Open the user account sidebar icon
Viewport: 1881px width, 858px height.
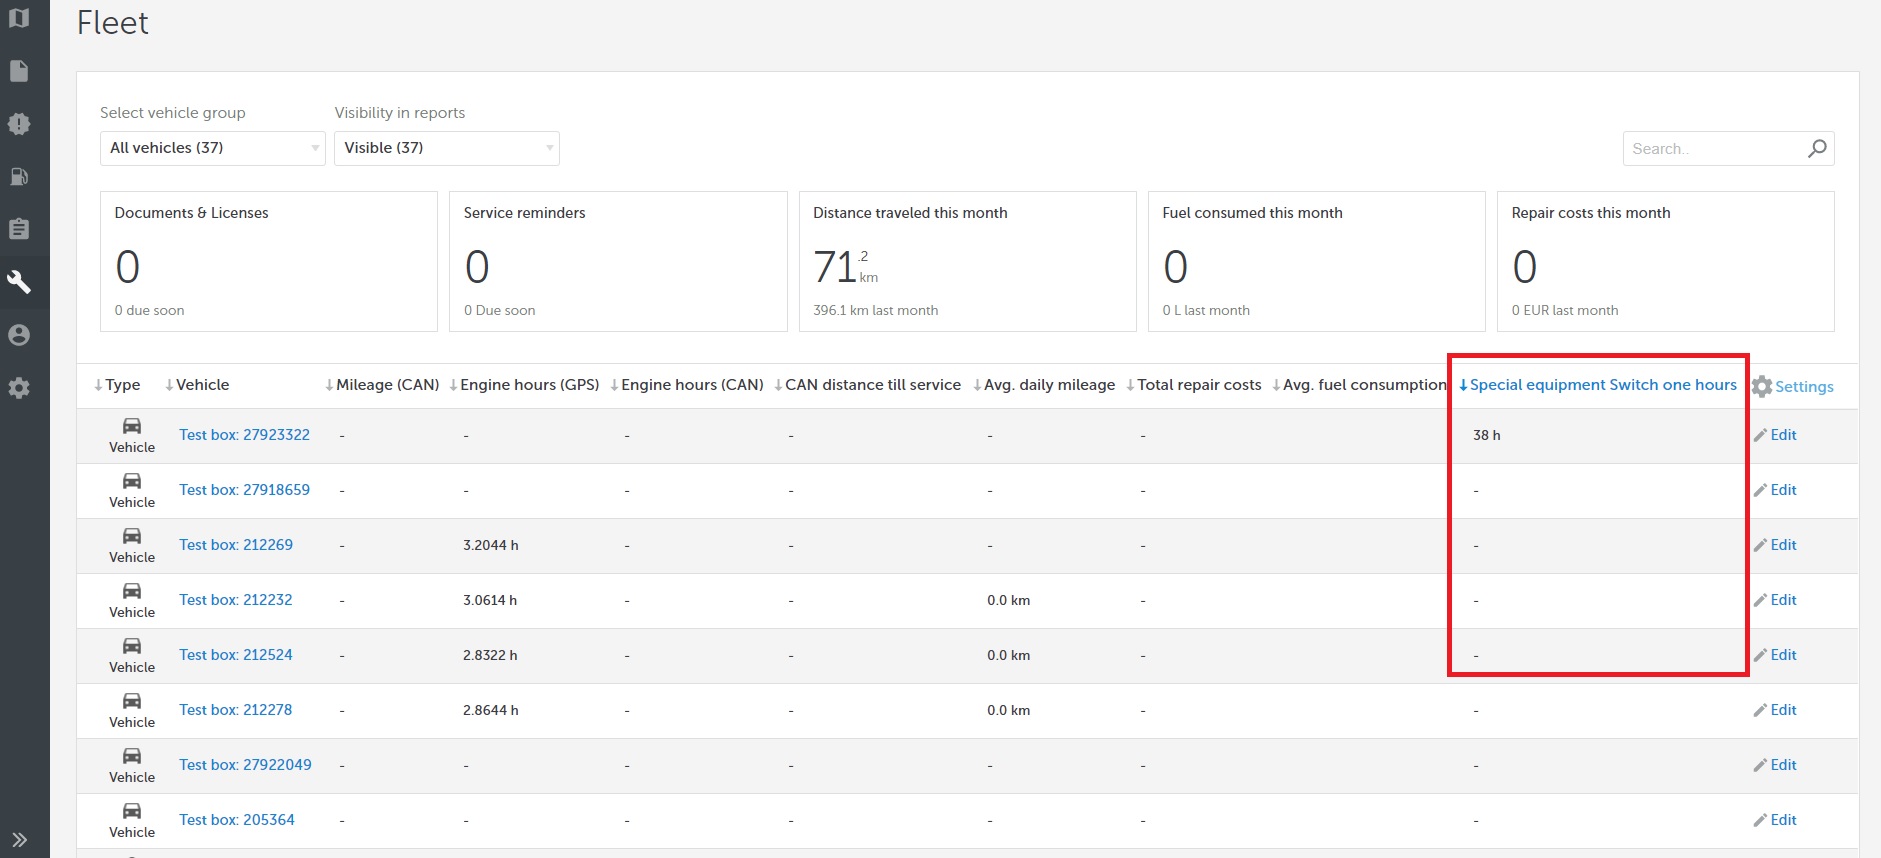19,335
